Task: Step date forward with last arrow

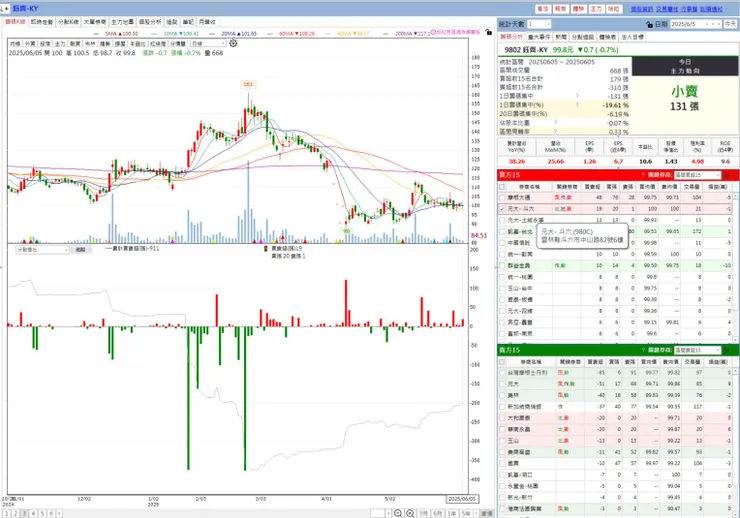Action: 719,24
